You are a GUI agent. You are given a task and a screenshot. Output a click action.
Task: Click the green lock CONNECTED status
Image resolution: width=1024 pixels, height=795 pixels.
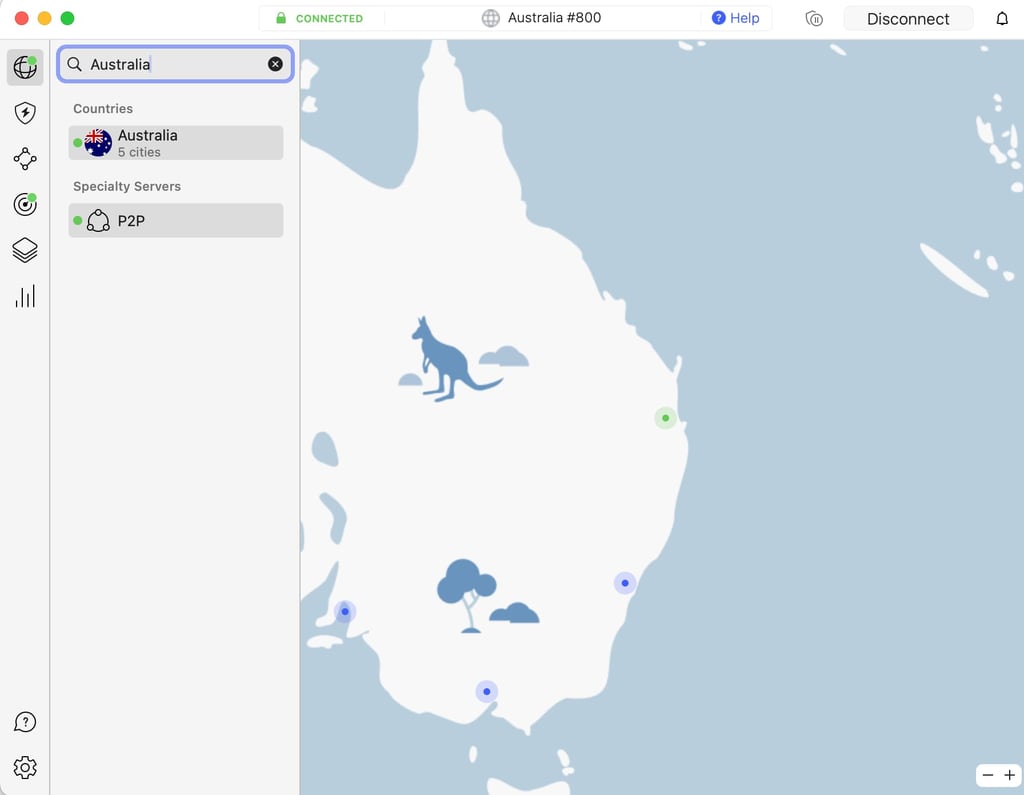pos(319,18)
